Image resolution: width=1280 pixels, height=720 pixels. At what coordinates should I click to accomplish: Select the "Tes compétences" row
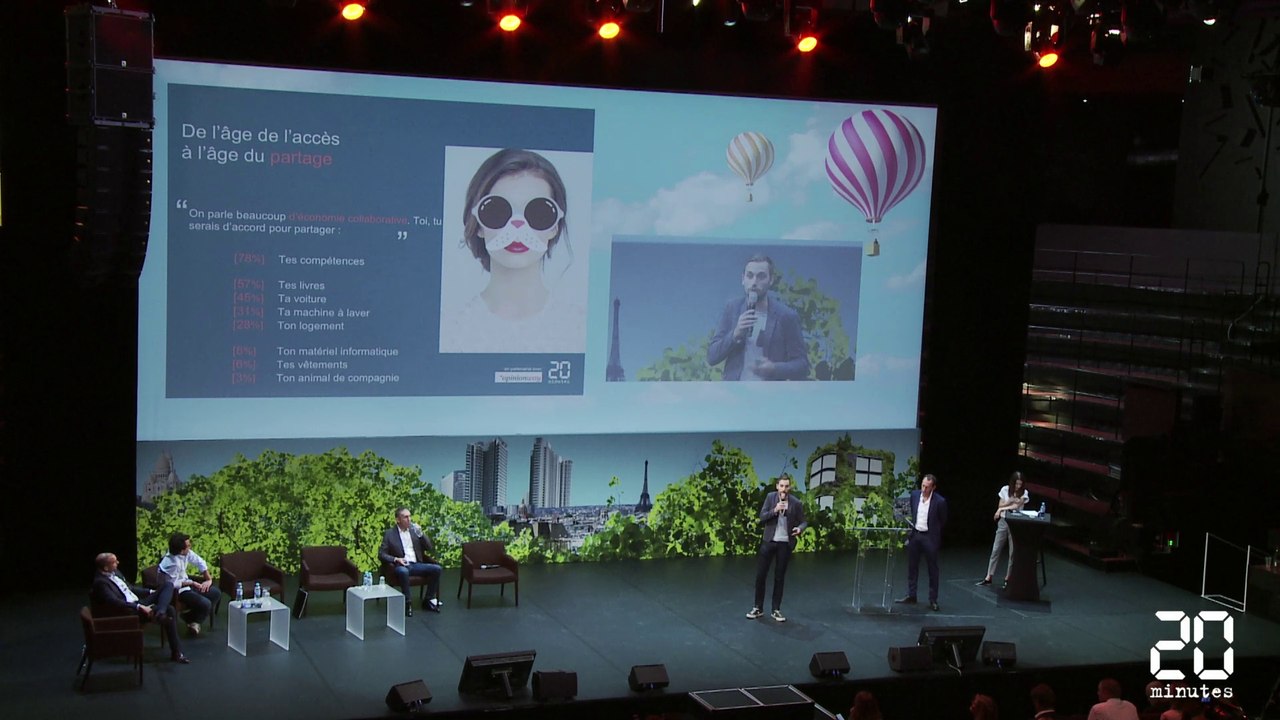299,261
